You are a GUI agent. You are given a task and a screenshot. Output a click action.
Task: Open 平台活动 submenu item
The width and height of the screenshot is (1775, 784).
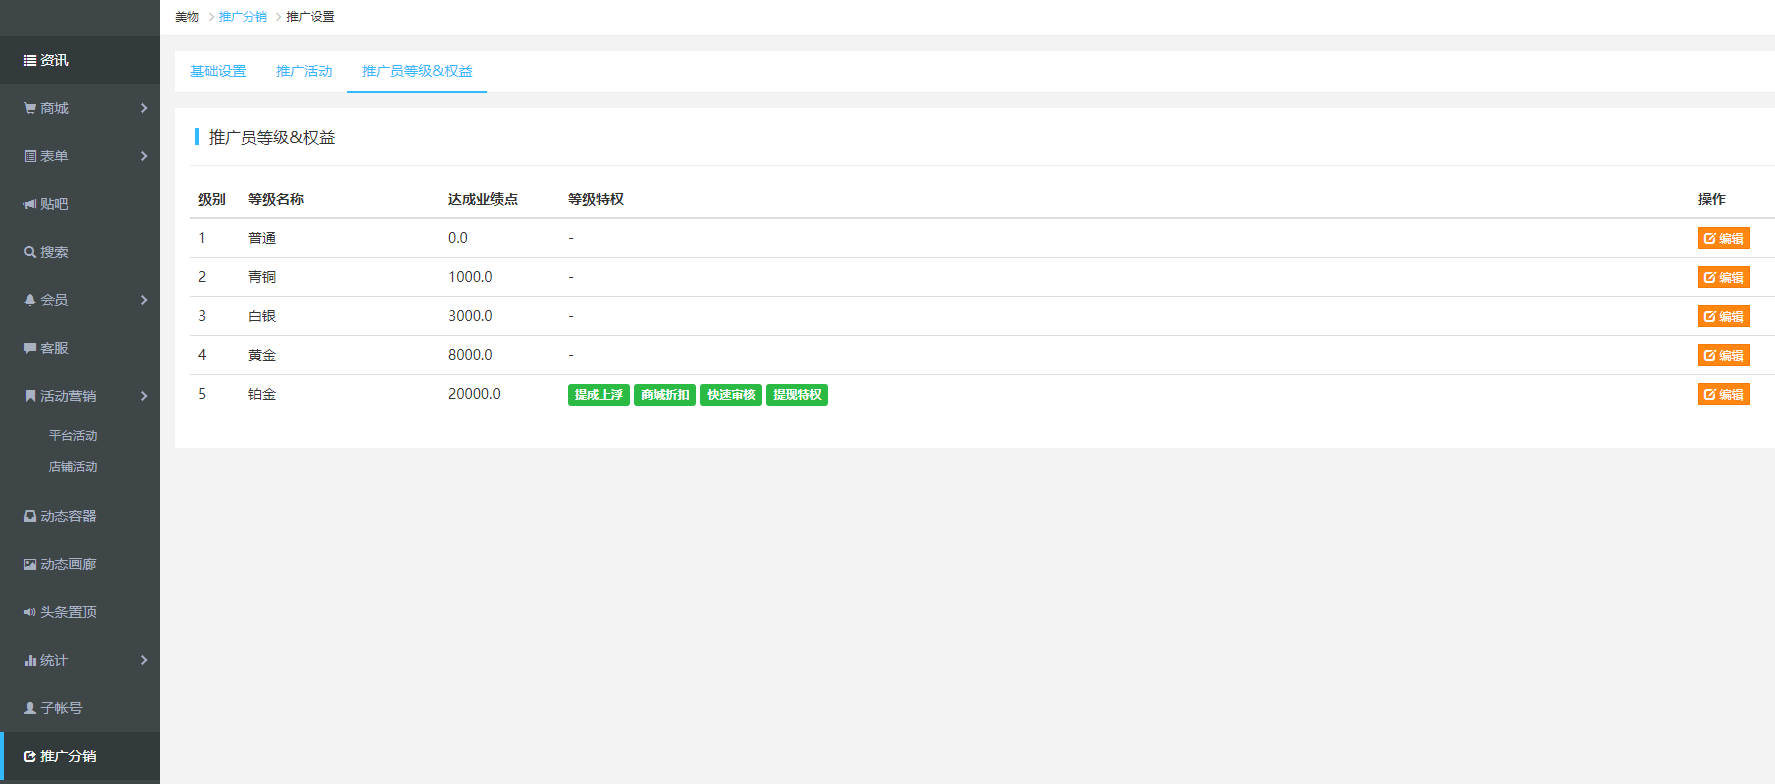point(73,436)
